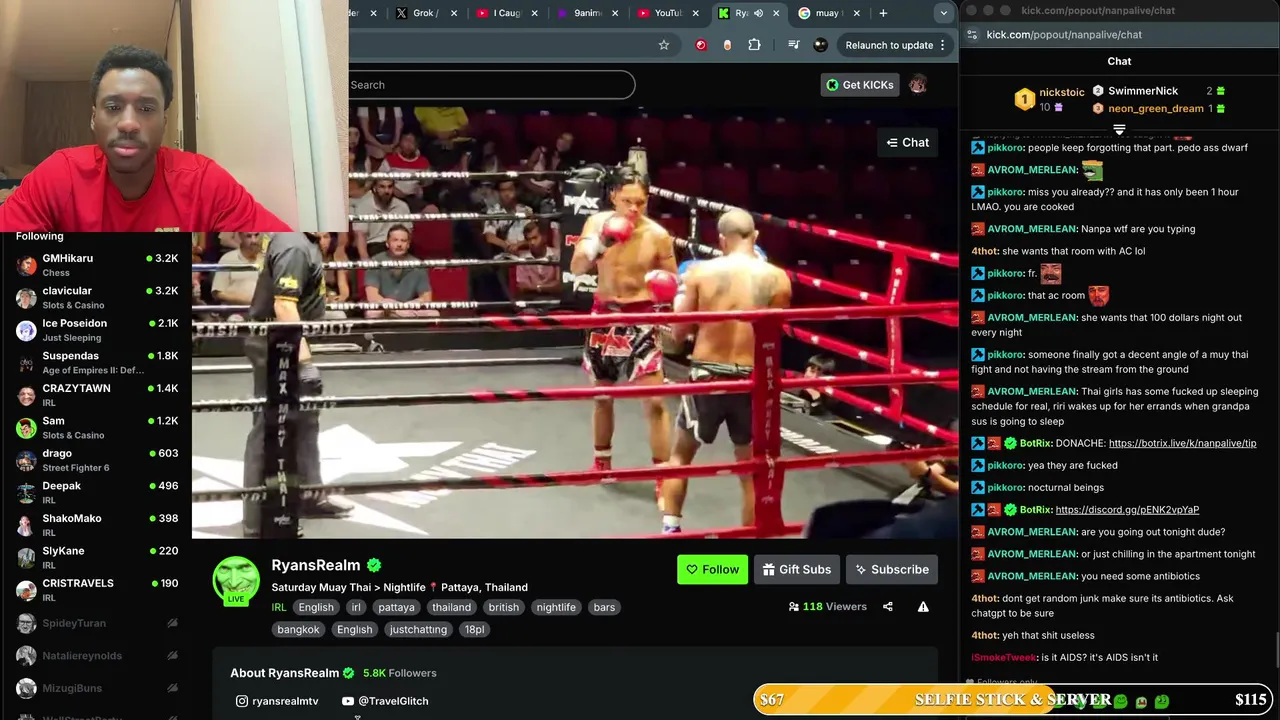The width and height of the screenshot is (1280, 720).
Task: Open the site info icon in chat popout
Action: pyautogui.click(x=972, y=34)
